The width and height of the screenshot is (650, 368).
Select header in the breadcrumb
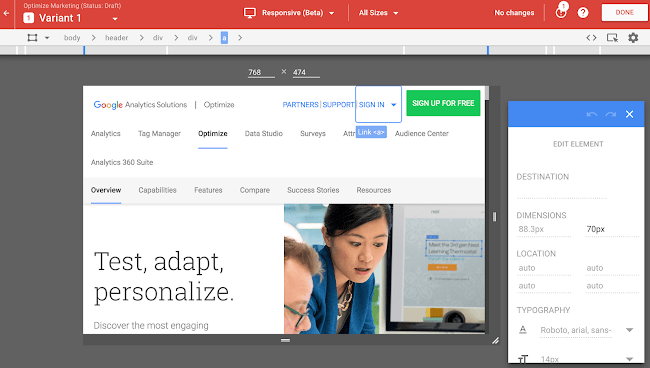pos(116,38)
